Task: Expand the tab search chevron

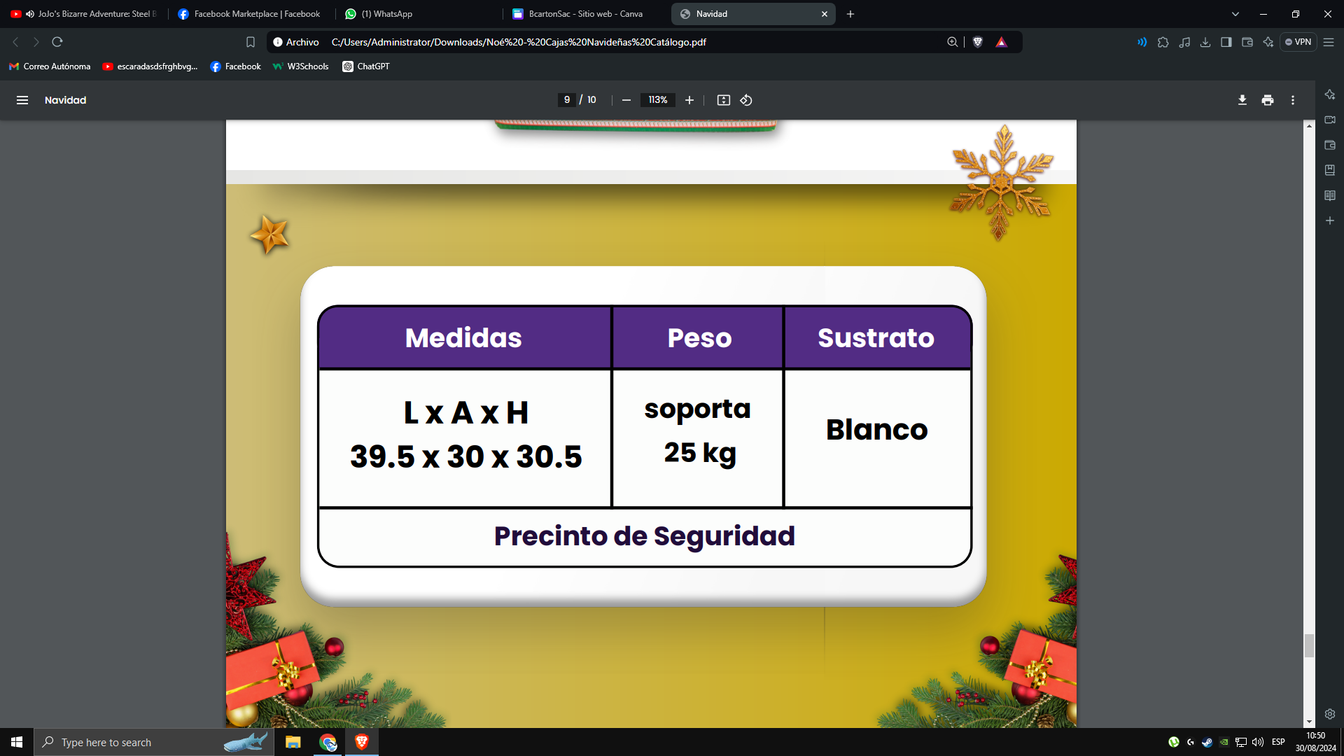Action: pyautogui.click(x=1235, y=14)
